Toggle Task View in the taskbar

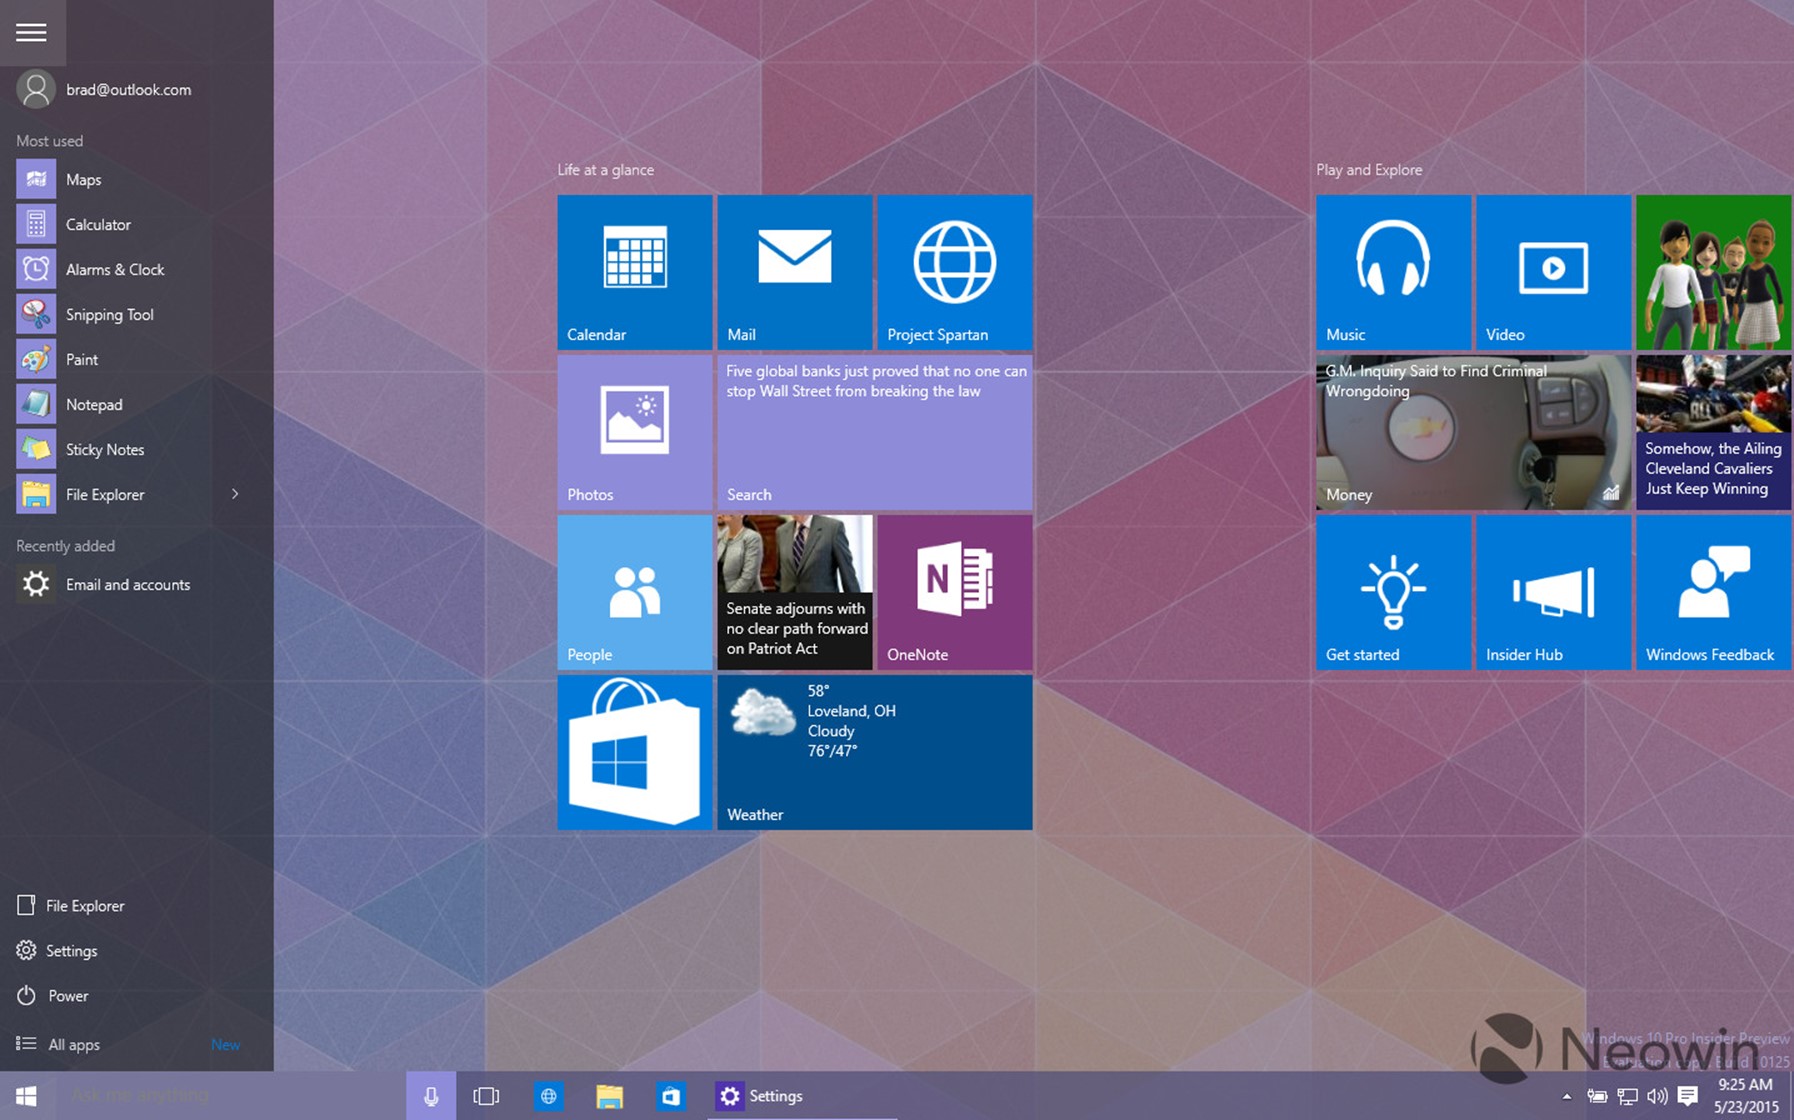(x=486, y=1096)
